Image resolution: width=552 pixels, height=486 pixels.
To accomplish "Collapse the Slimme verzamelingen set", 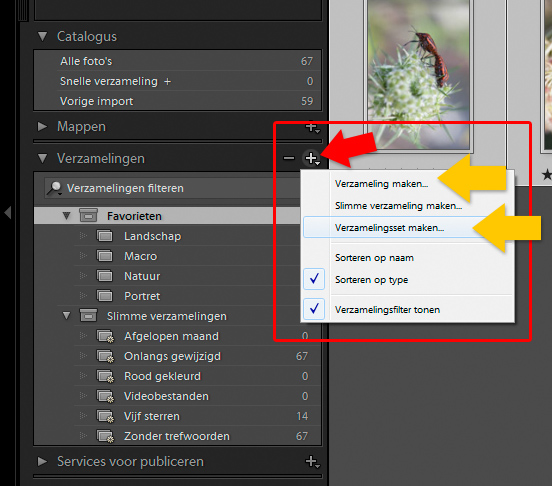I will (66, 316).
